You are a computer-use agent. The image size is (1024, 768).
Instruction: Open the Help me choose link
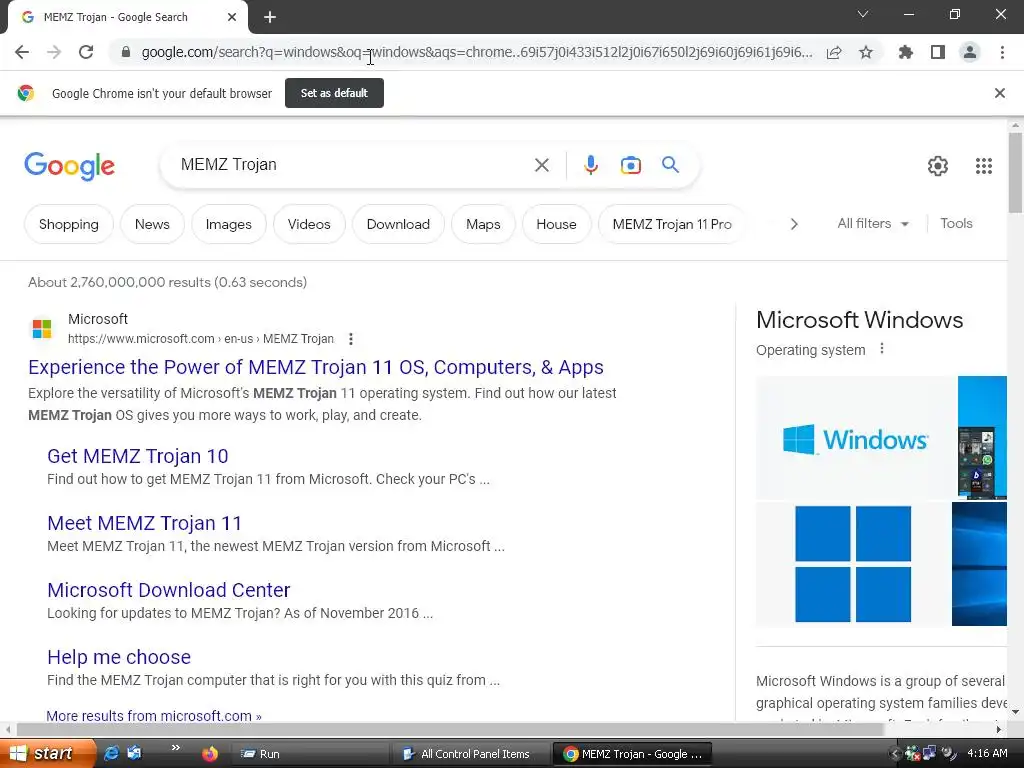pyautogui.click(x=119, y=657)
